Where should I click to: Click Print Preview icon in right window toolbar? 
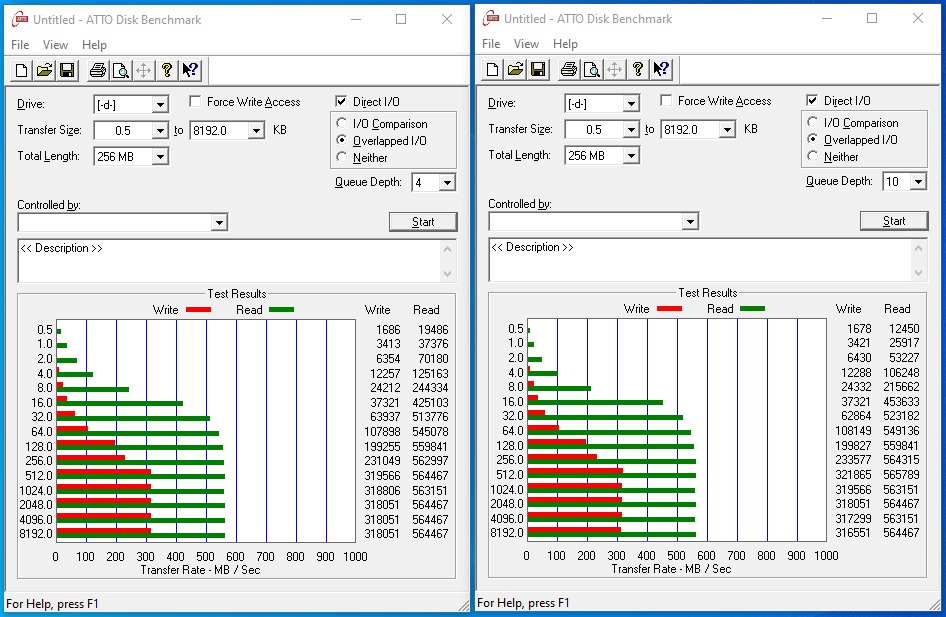592,69
